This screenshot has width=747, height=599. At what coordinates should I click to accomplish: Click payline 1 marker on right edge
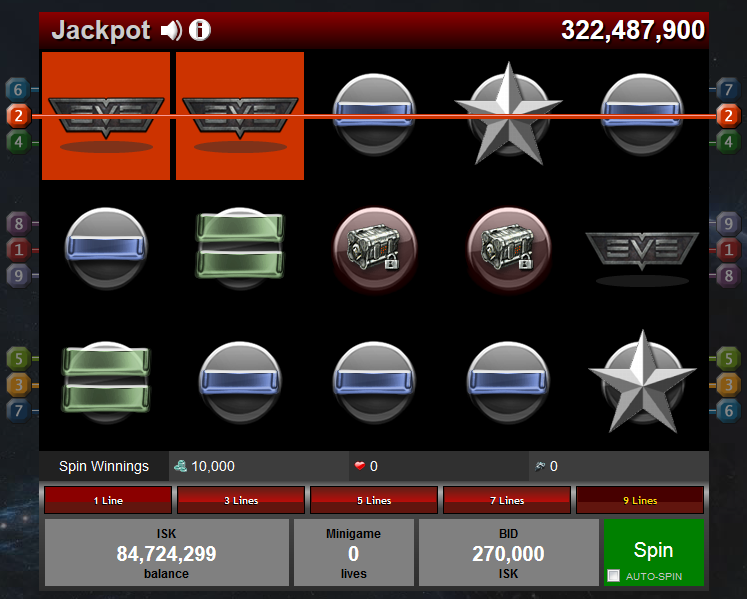tap(728, 249)
